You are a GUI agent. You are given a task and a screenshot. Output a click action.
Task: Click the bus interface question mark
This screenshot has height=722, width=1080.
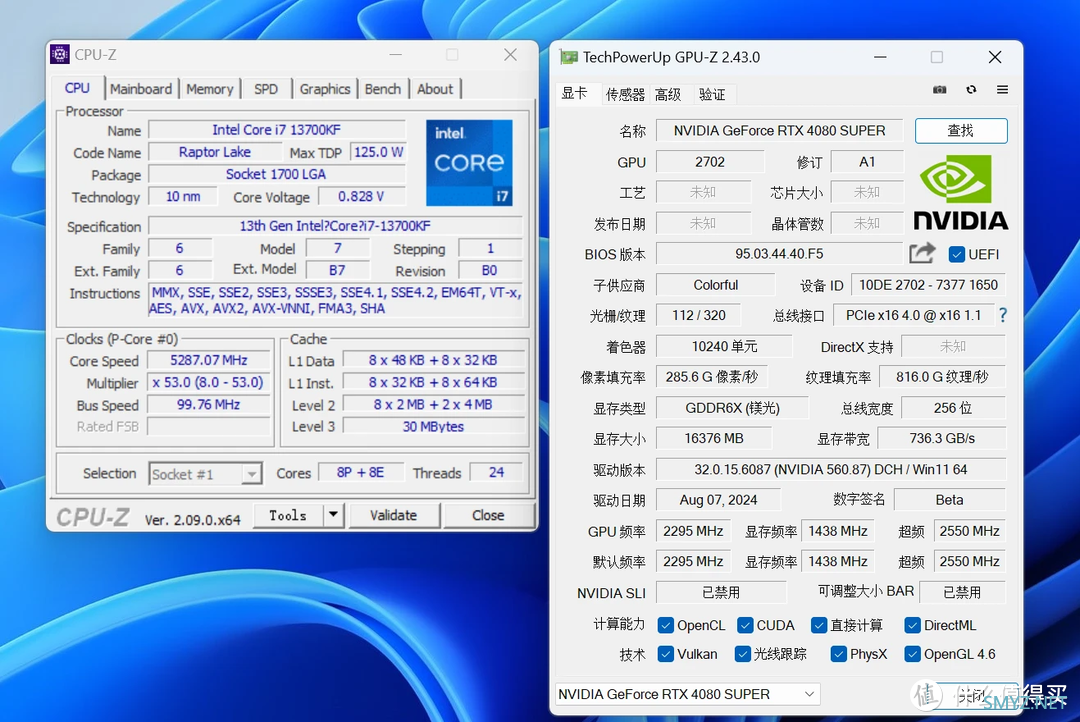click(1003, 315)
